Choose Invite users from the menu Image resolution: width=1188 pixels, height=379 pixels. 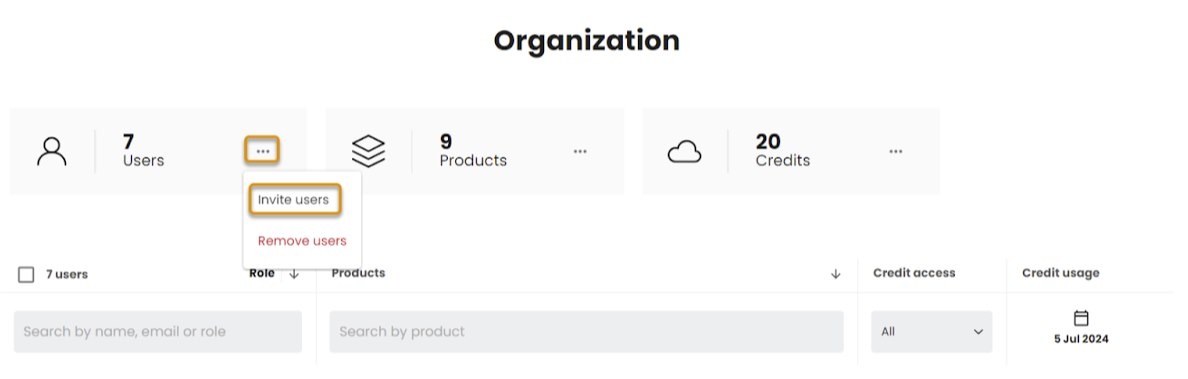[x=293, y=200]
